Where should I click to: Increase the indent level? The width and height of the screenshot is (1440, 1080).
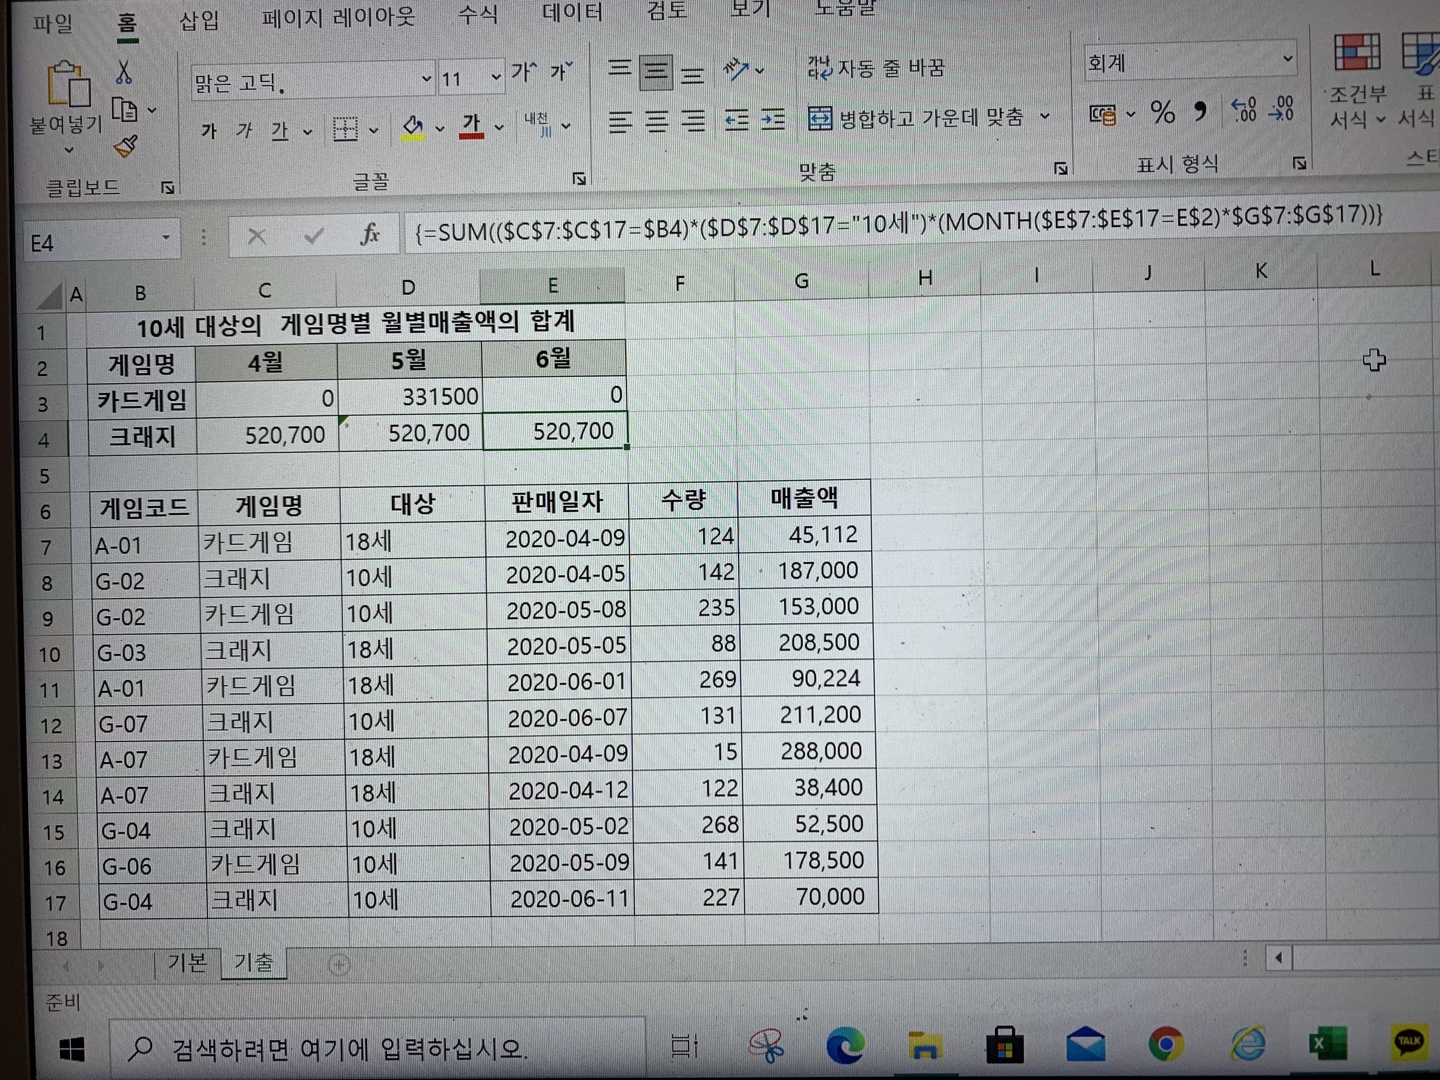(x=773, y=121)
